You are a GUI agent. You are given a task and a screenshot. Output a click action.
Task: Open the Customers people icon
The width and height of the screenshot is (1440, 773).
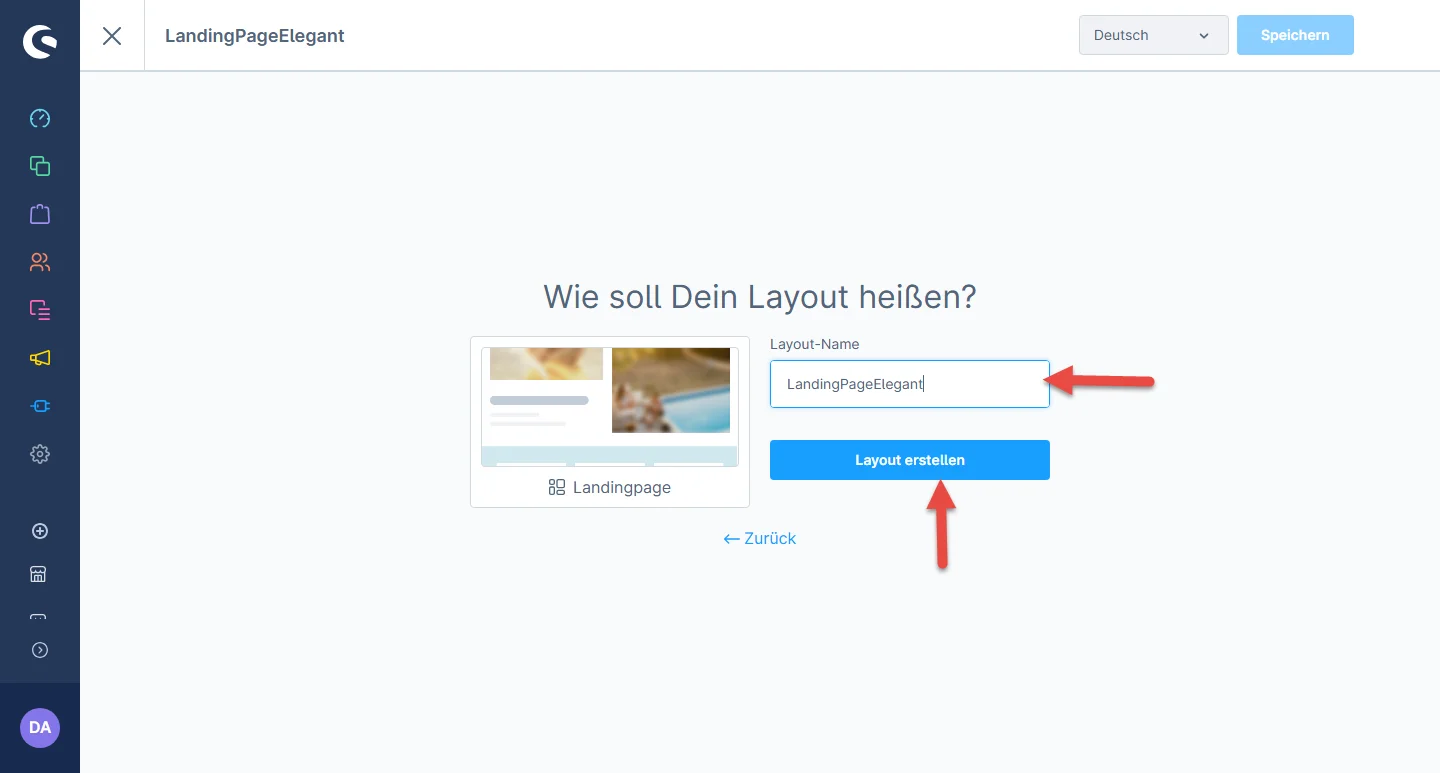[40, 262]
